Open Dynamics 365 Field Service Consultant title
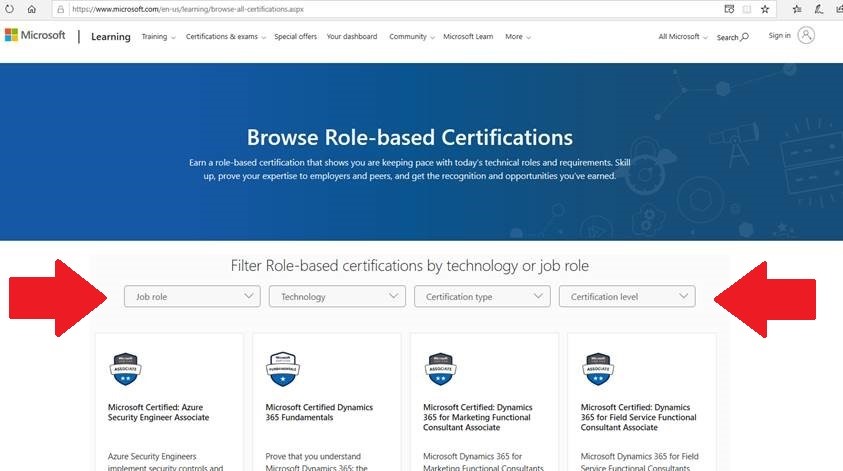843x471 pixels. [x=638, y=417]
